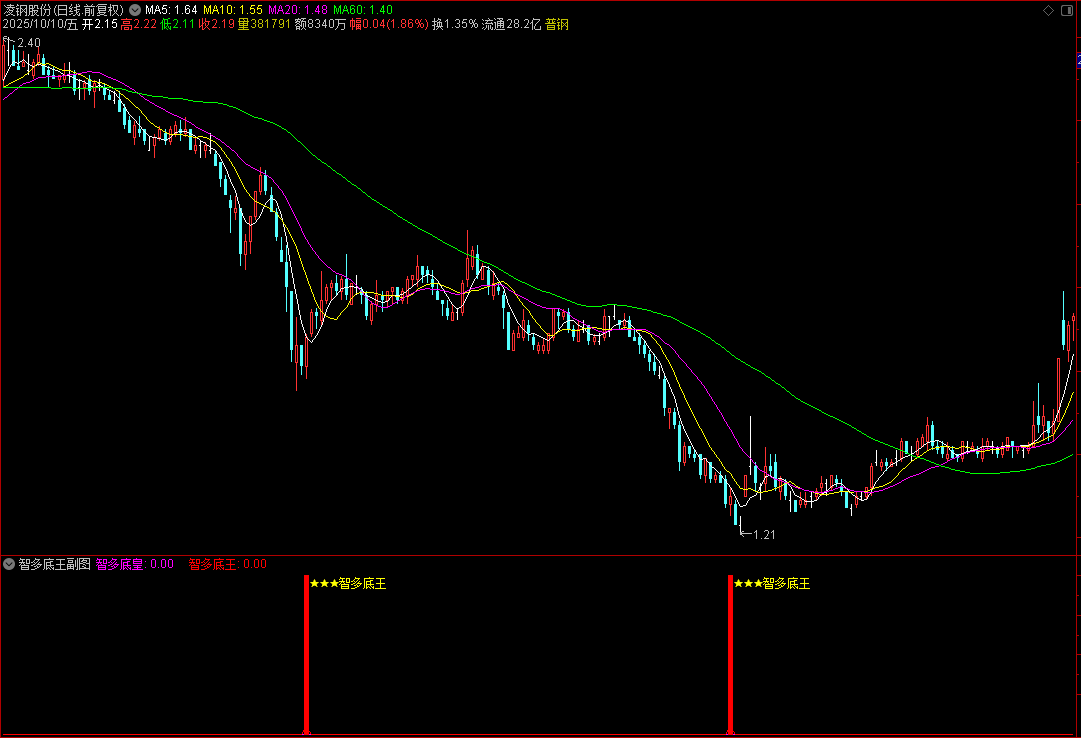This screenshot has height=738, width=1081.
Task: Open the dropdown circle next to 凌钢股份 title
Action: click(x=135, y=10)
